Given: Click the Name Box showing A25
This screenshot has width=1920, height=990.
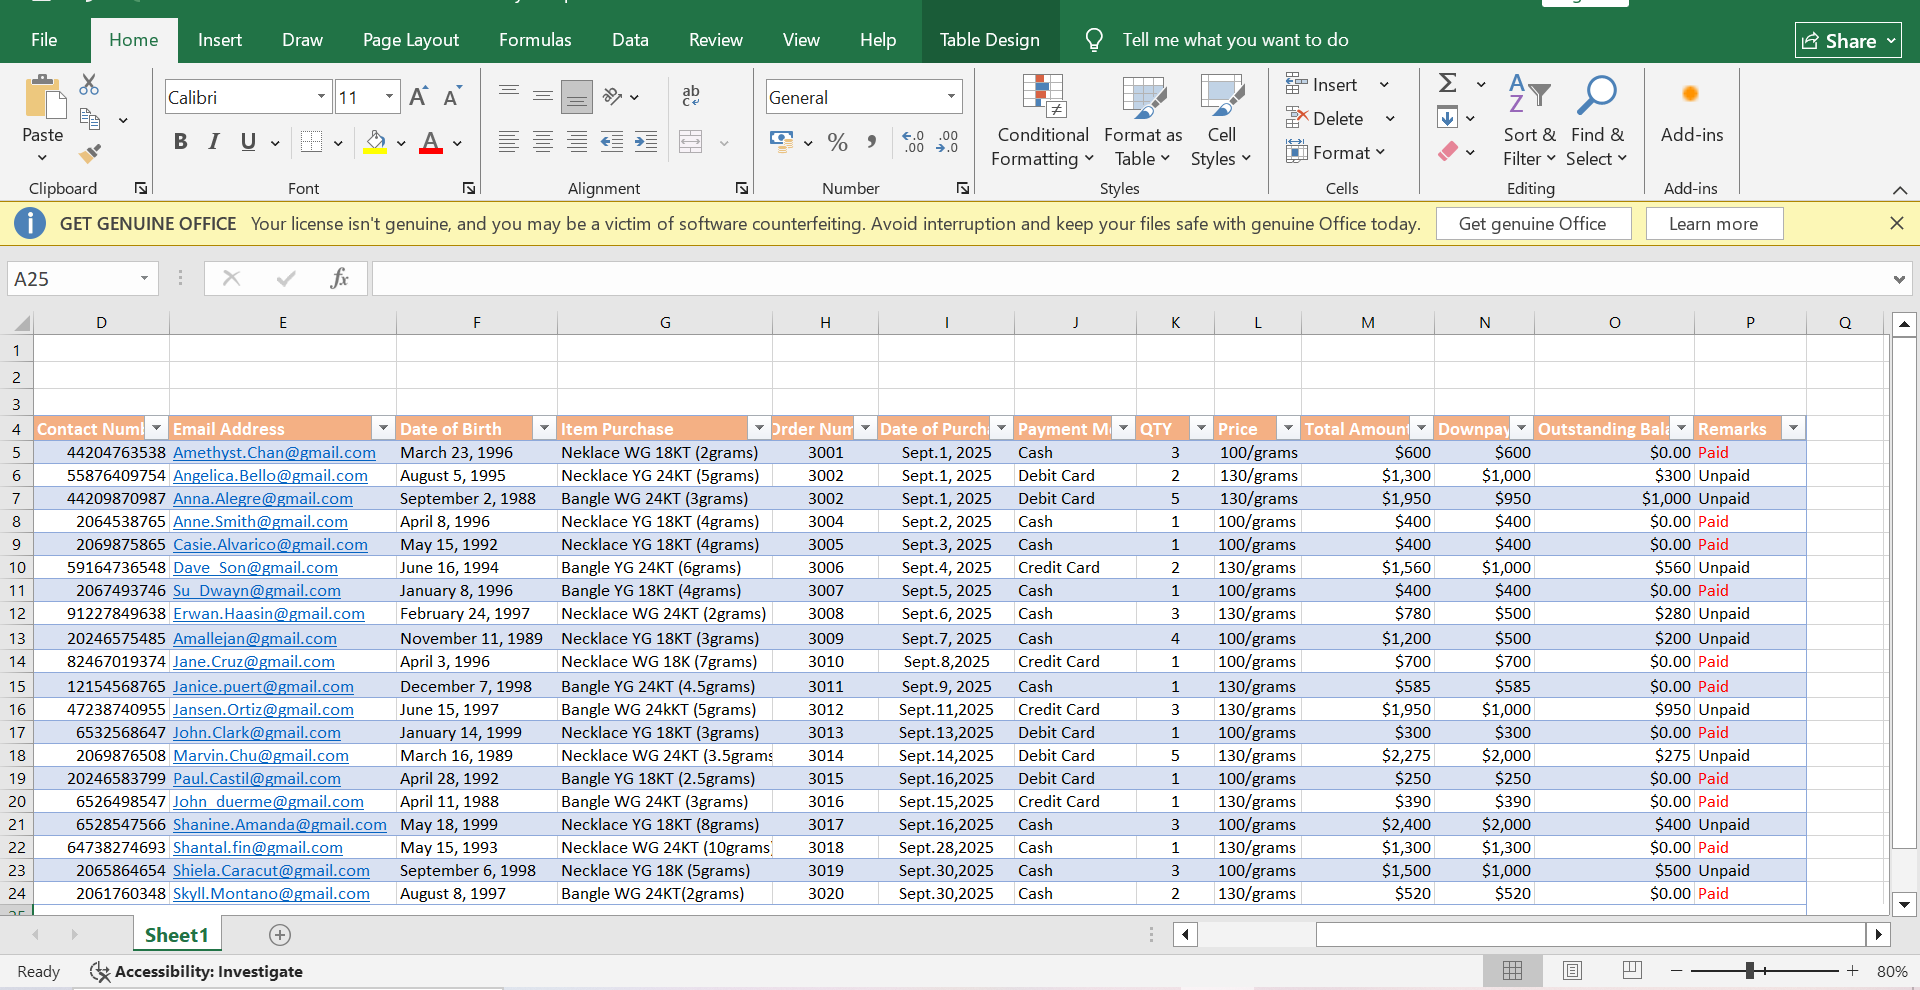Looking at the screenshot, I should tap(72, 279).
